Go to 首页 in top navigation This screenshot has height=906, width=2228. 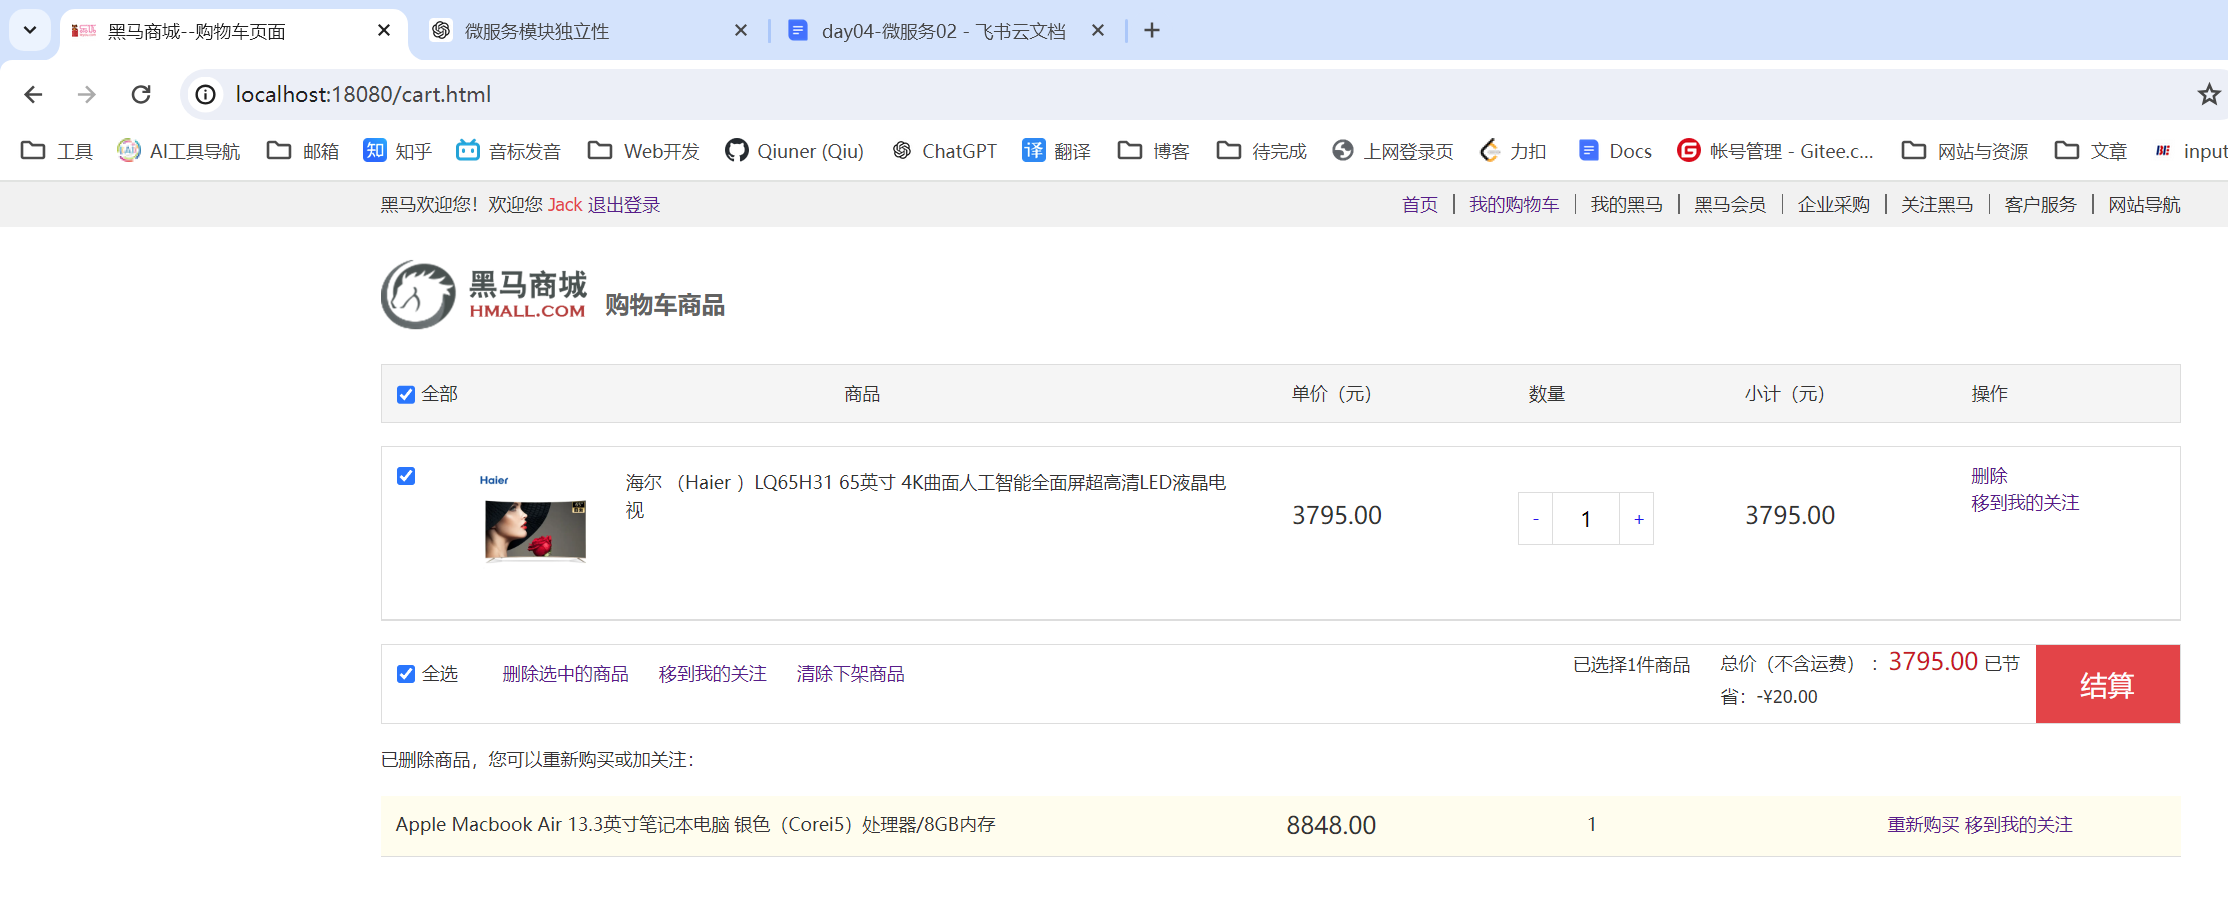click(x=1420, y=205)
